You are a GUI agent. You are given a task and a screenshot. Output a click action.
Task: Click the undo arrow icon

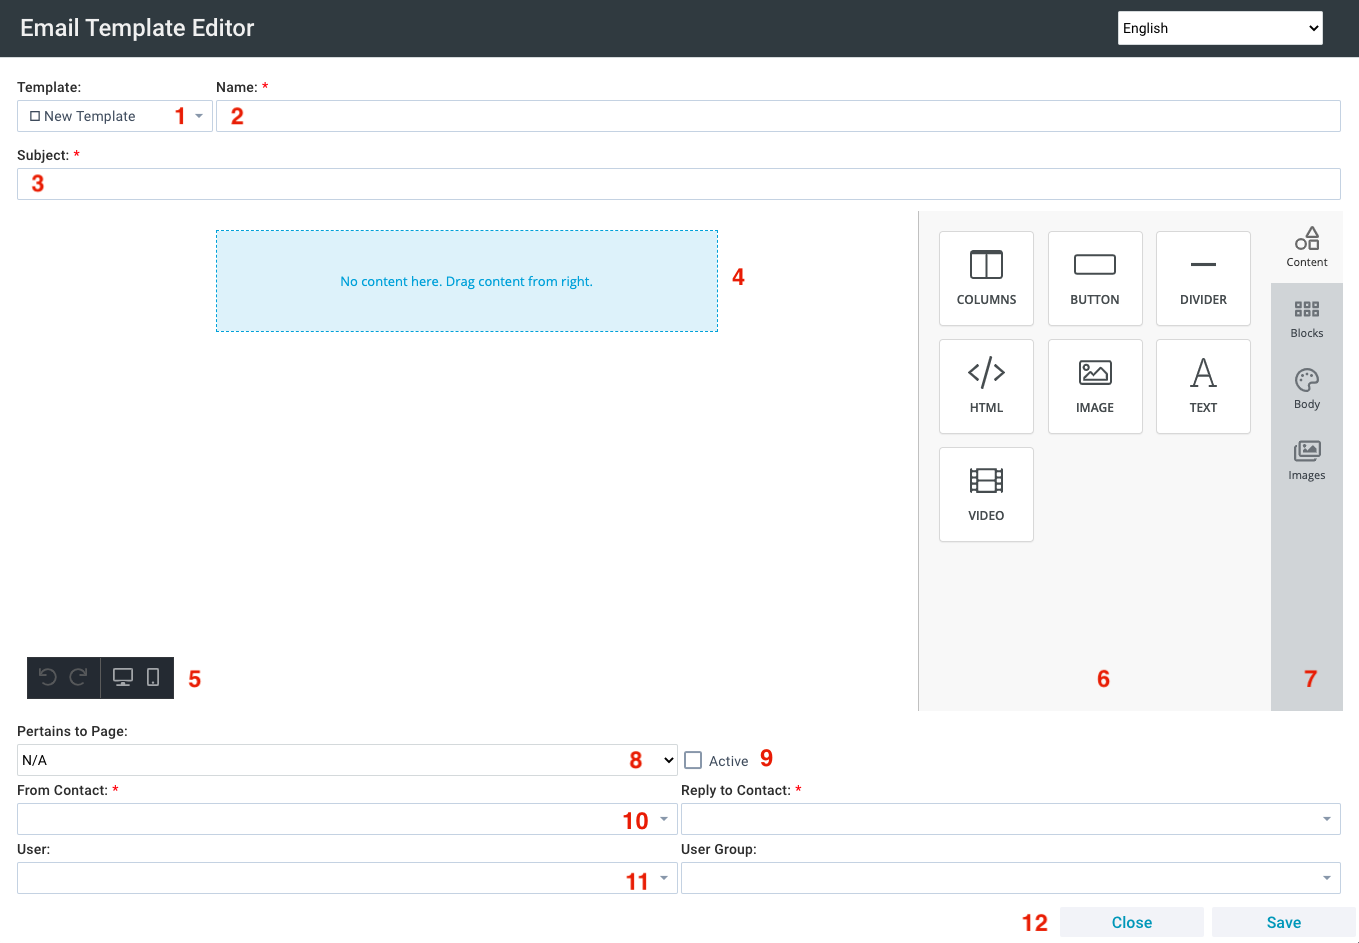coord(47,677)
